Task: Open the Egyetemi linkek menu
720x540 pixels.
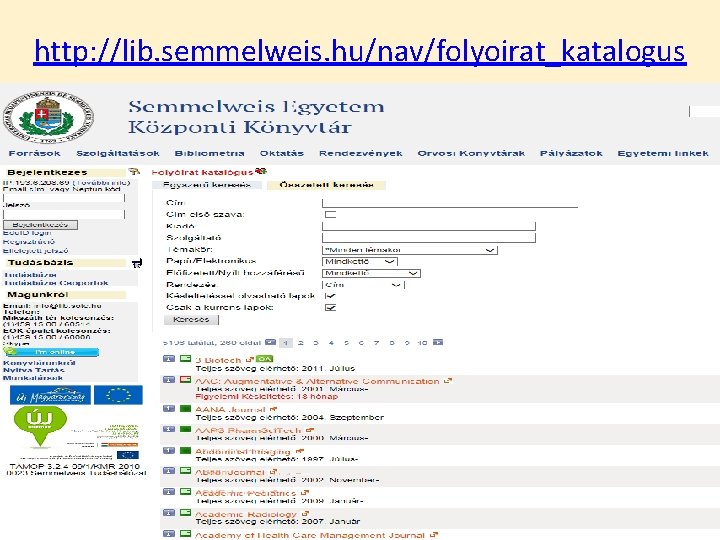Action: [663, 153]
